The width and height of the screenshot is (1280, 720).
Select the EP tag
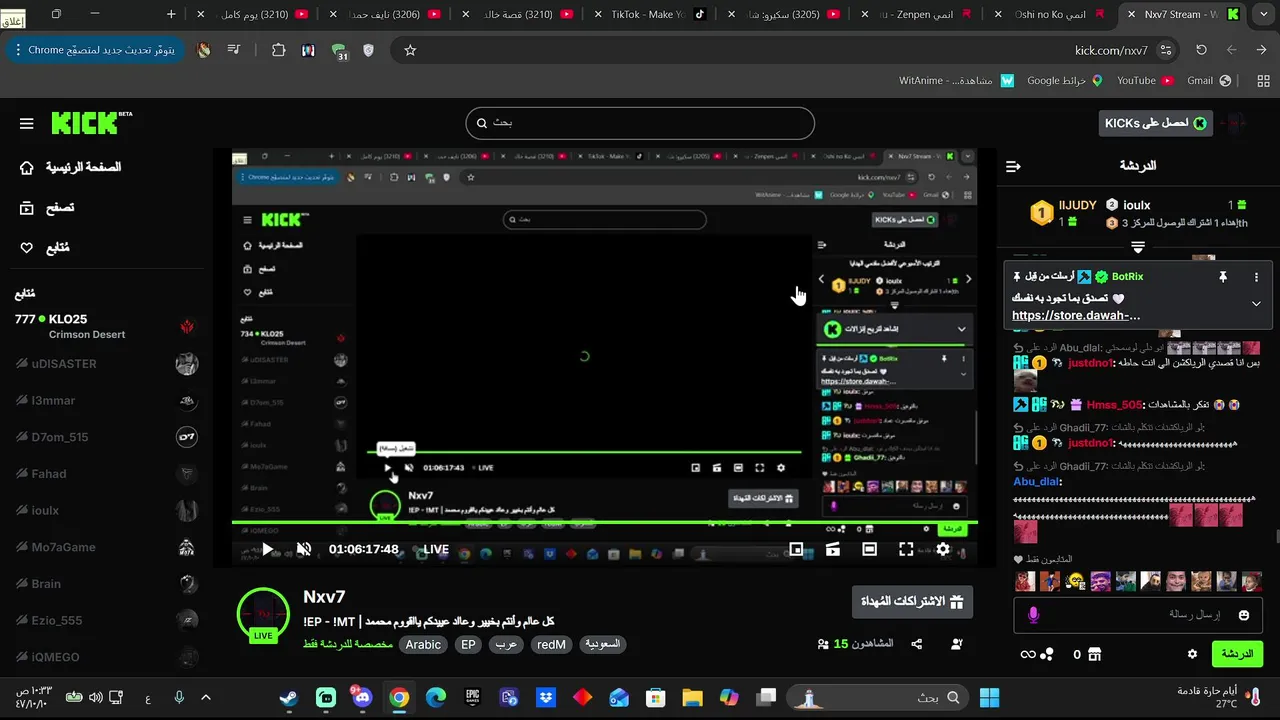(468, 645)
